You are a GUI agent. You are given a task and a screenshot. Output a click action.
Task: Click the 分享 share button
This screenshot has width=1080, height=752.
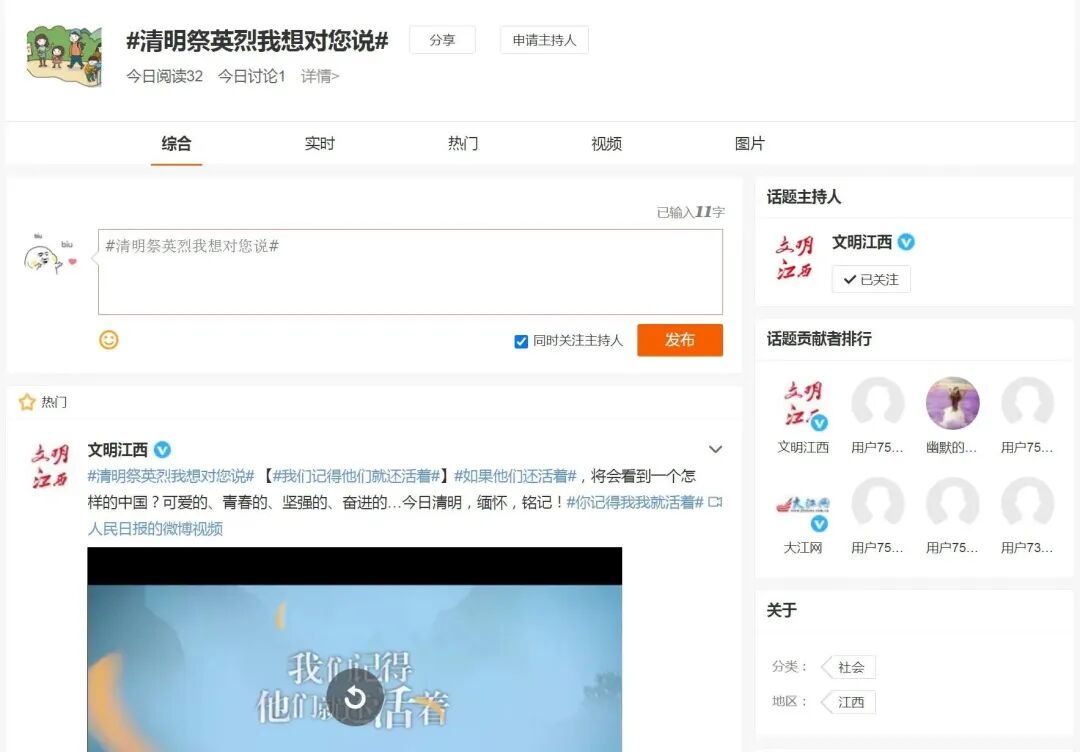pos(441,40)
